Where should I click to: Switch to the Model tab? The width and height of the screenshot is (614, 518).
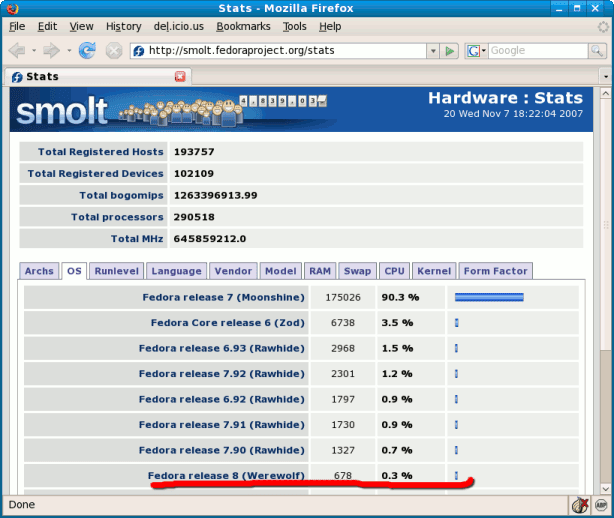click(x=280, y=271)
